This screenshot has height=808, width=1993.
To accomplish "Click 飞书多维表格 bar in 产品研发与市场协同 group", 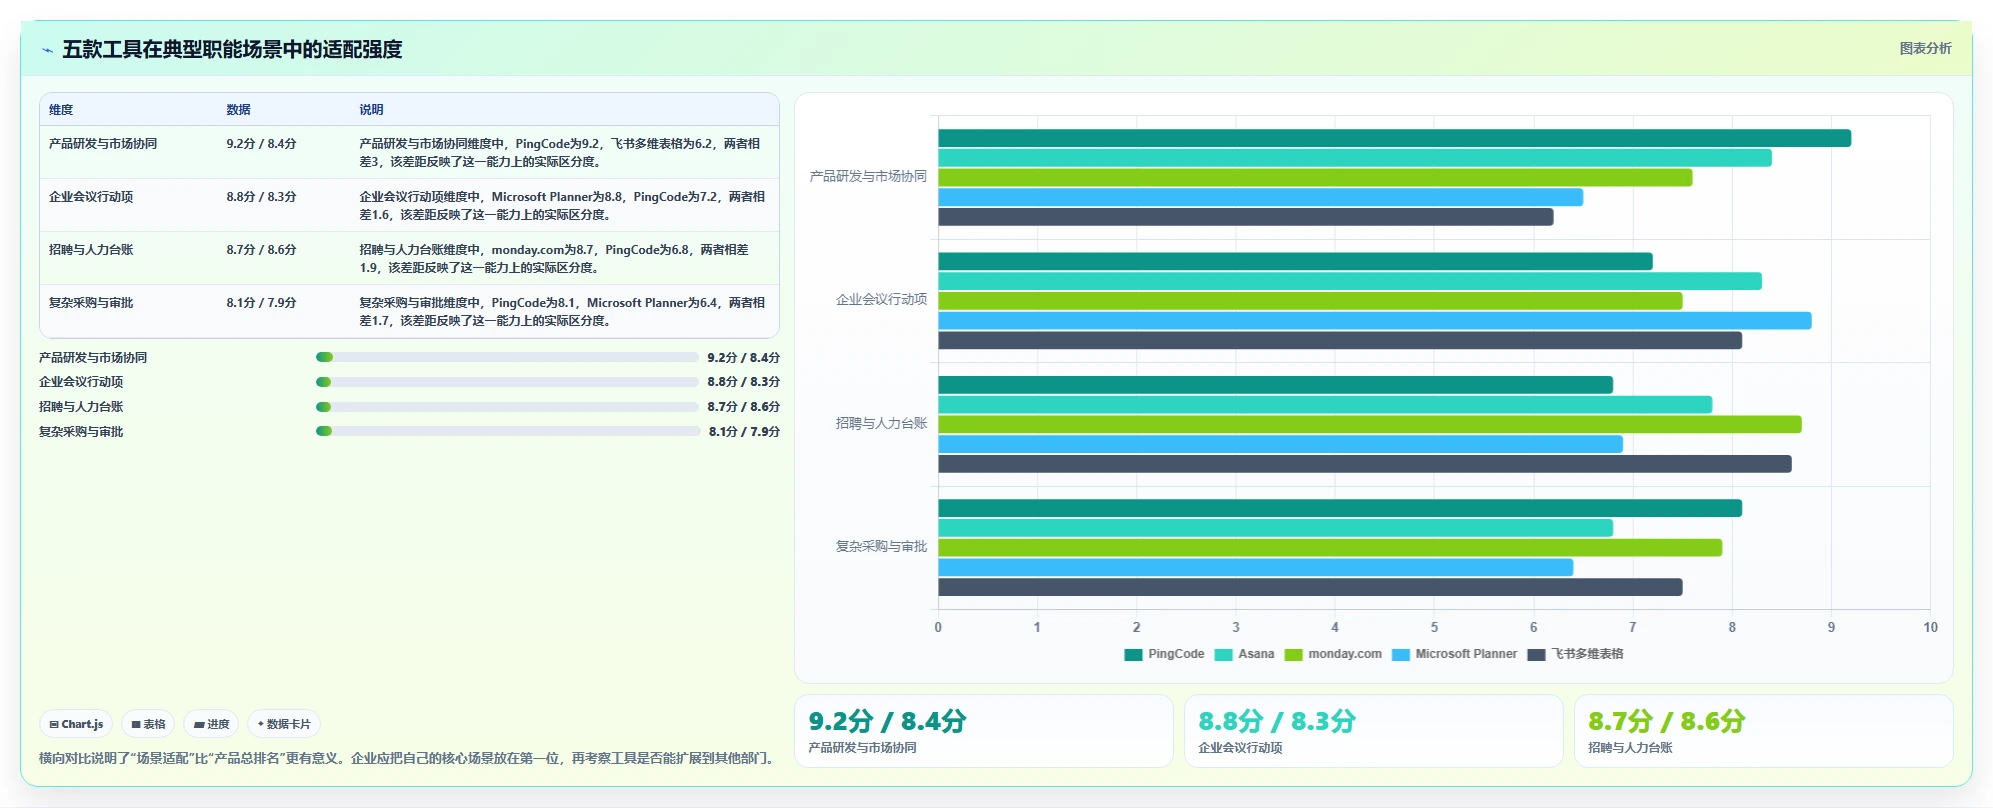I will (x=1245, y=217).
